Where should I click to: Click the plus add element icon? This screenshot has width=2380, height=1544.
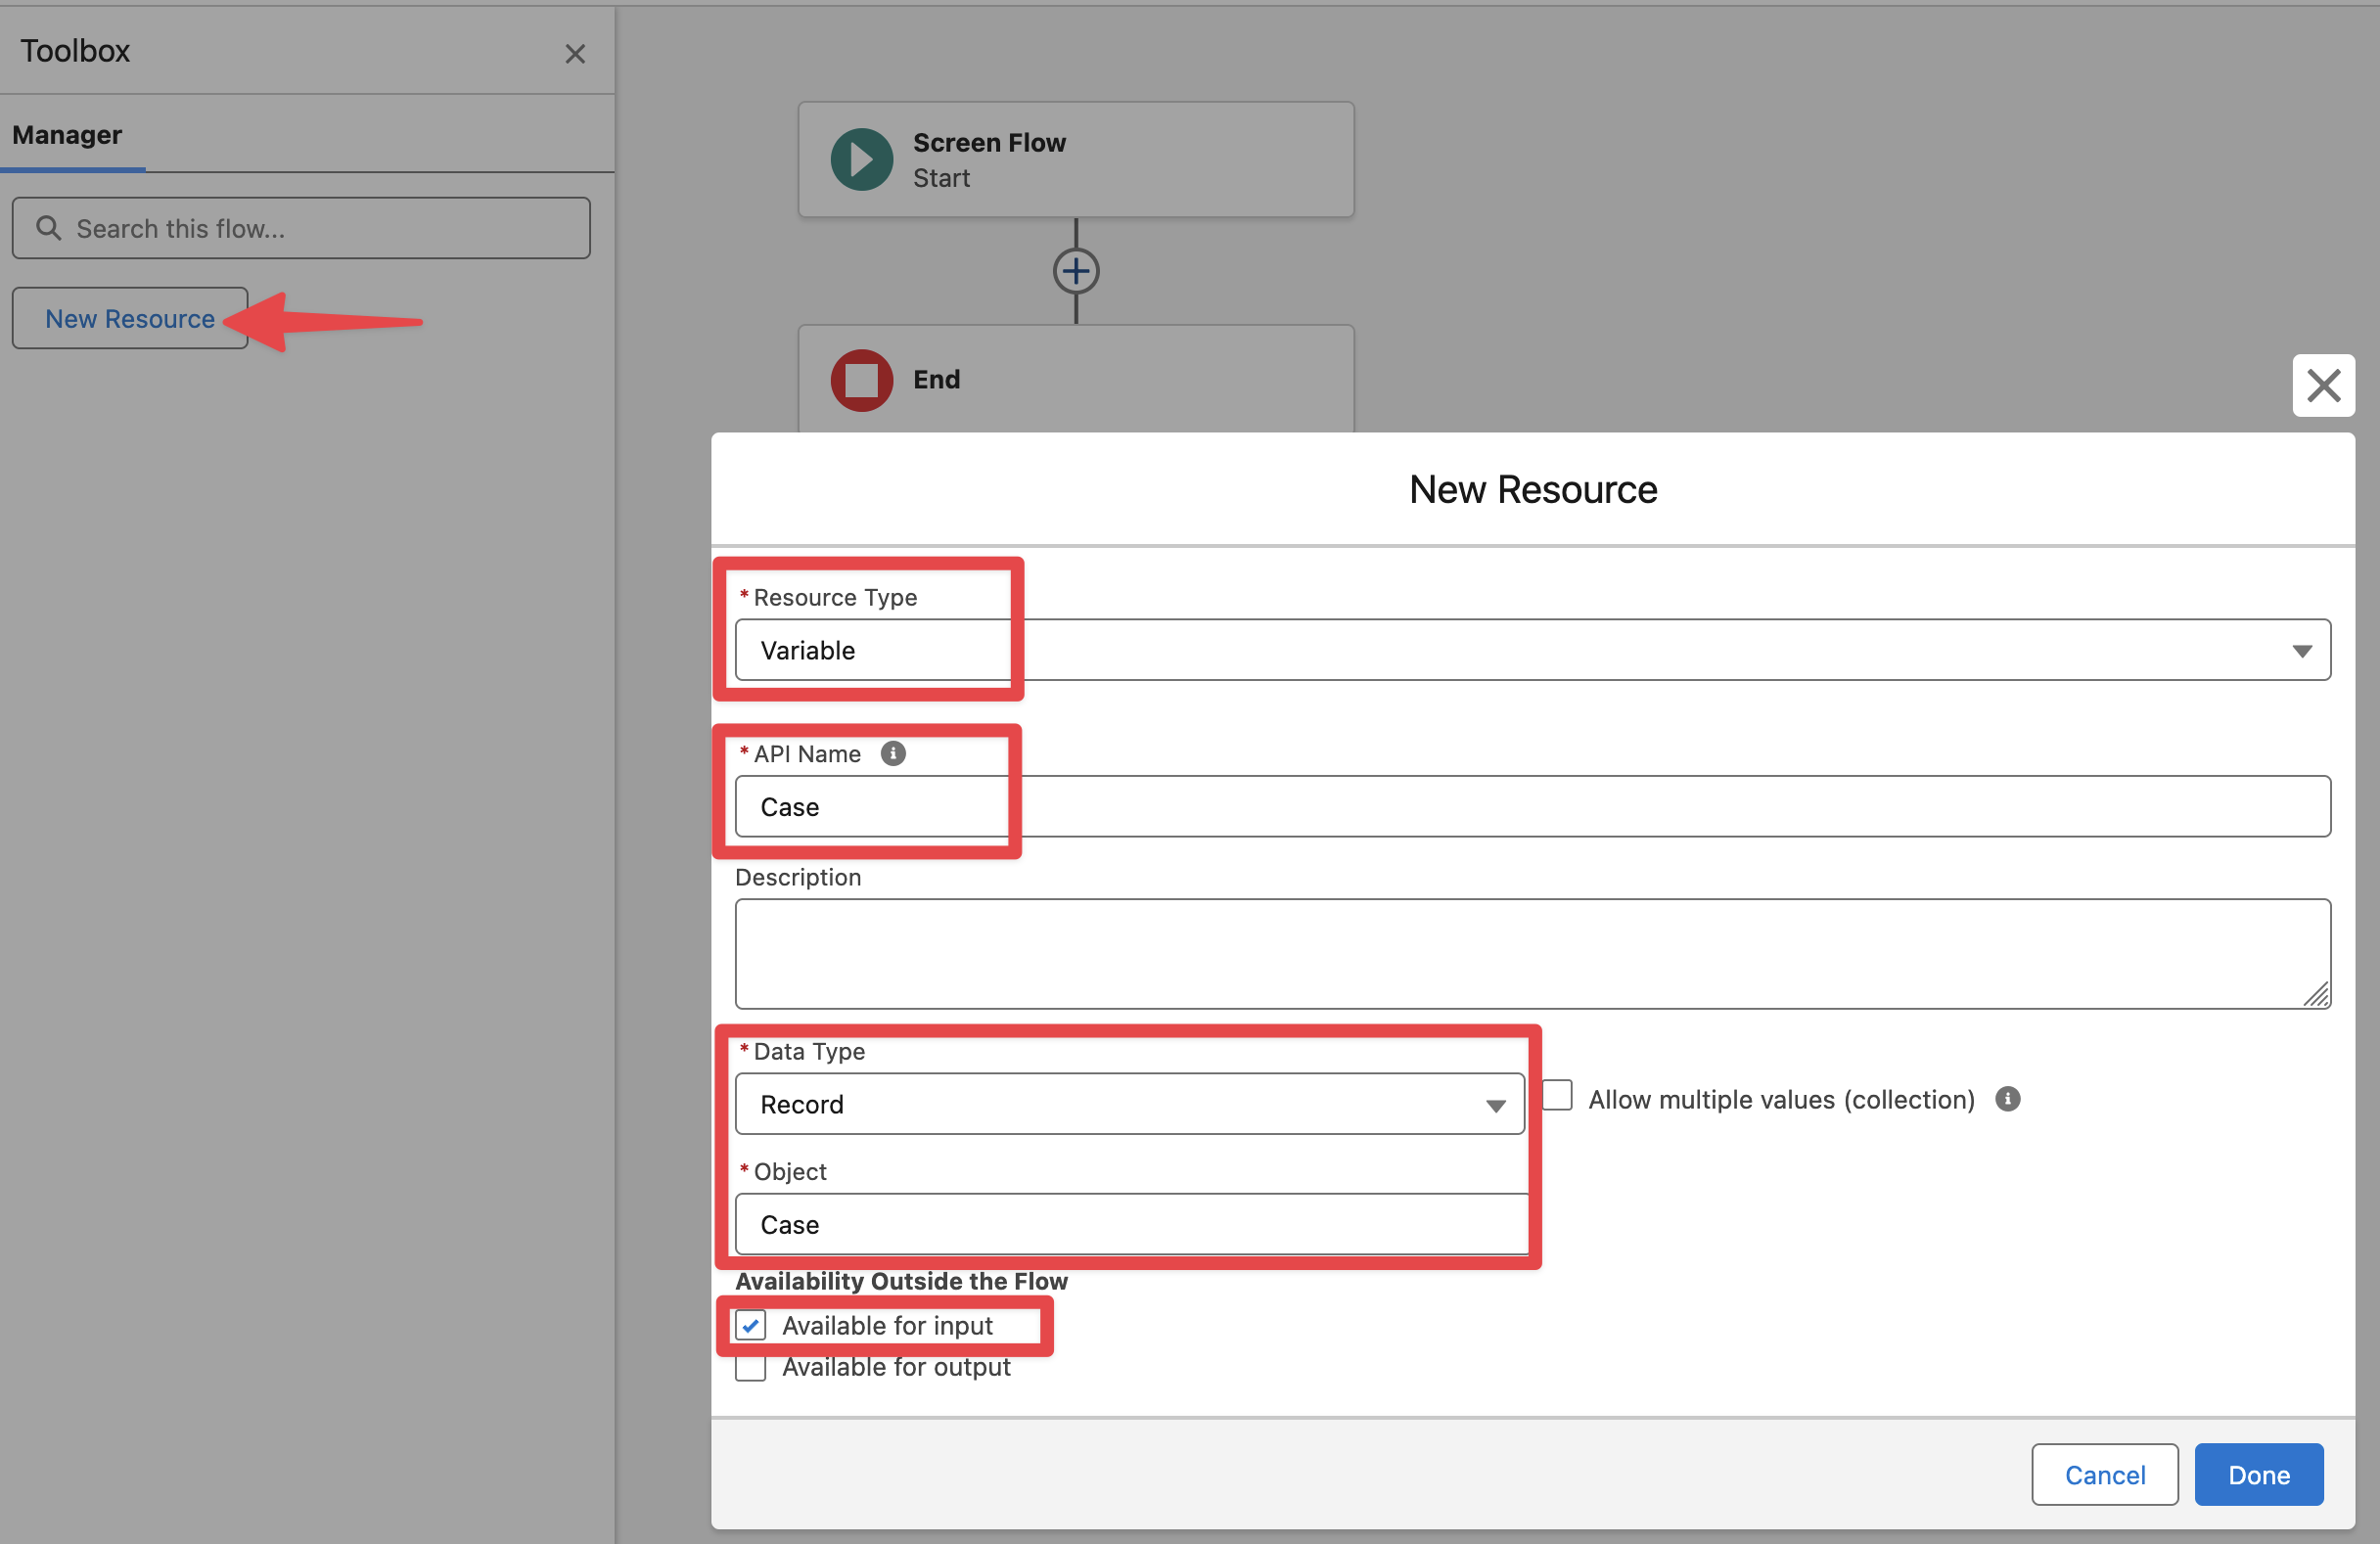coord(1076,271)
